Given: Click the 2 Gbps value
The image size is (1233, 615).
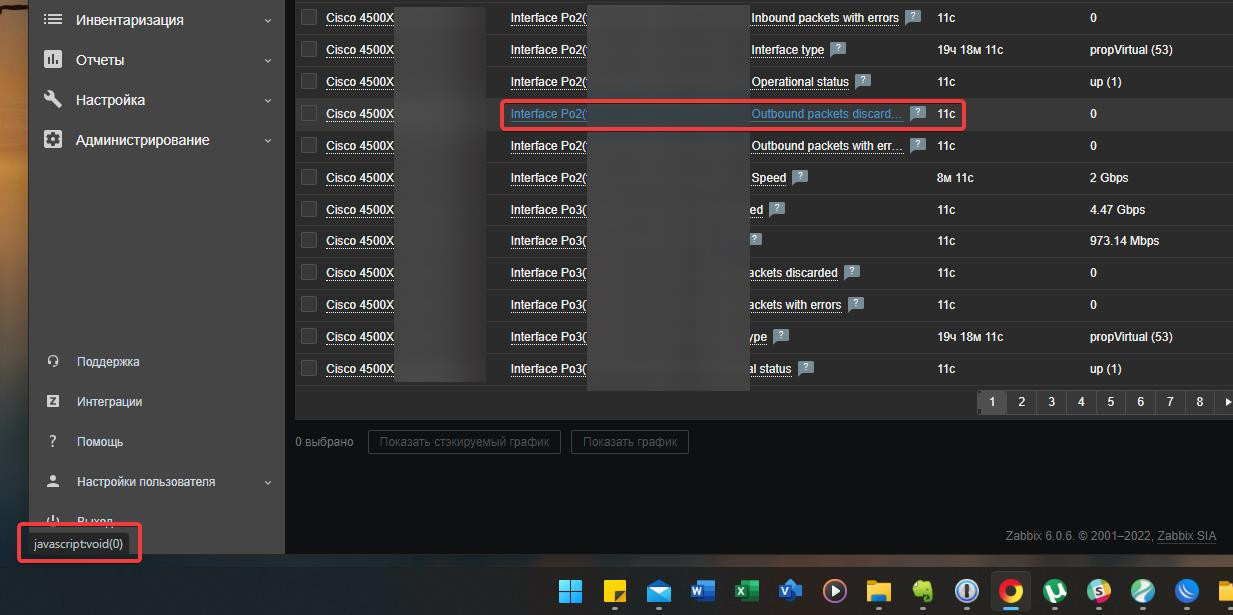Looking at the screenshot, I should click(x=1109, y=178).
